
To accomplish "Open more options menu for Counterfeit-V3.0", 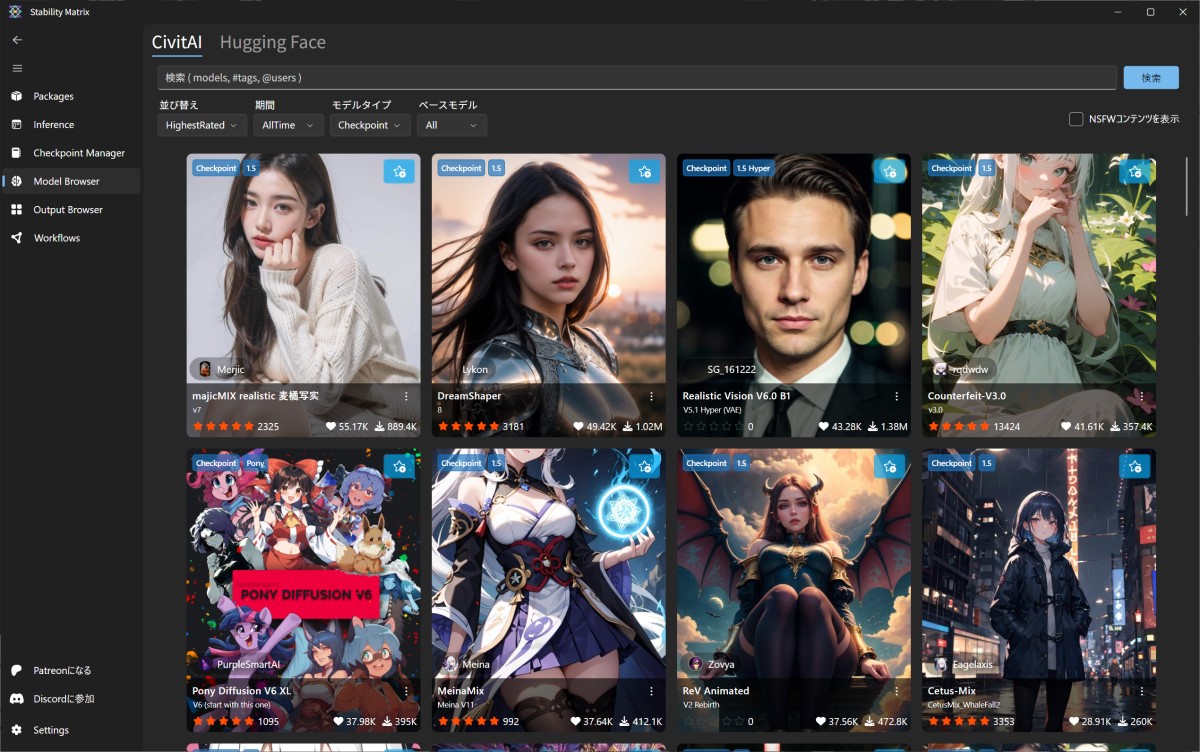I will point(1142,396).
